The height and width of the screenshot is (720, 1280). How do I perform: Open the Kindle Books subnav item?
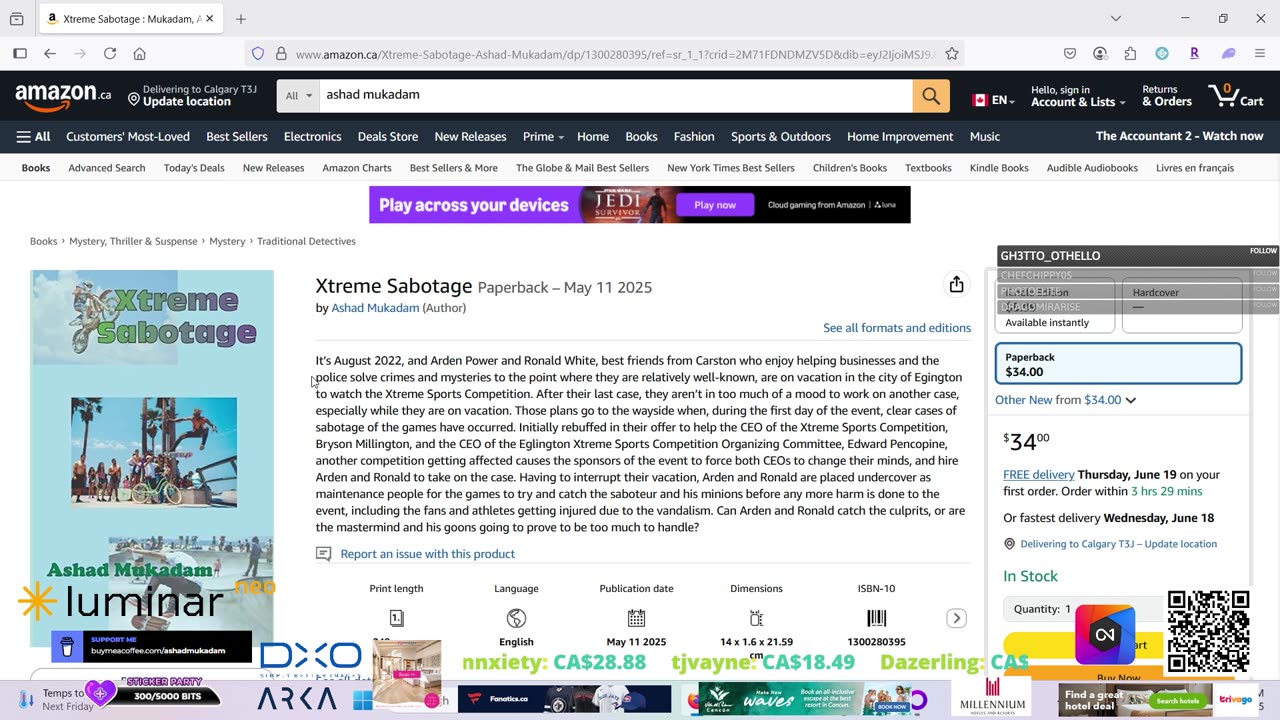coord(999,168)
